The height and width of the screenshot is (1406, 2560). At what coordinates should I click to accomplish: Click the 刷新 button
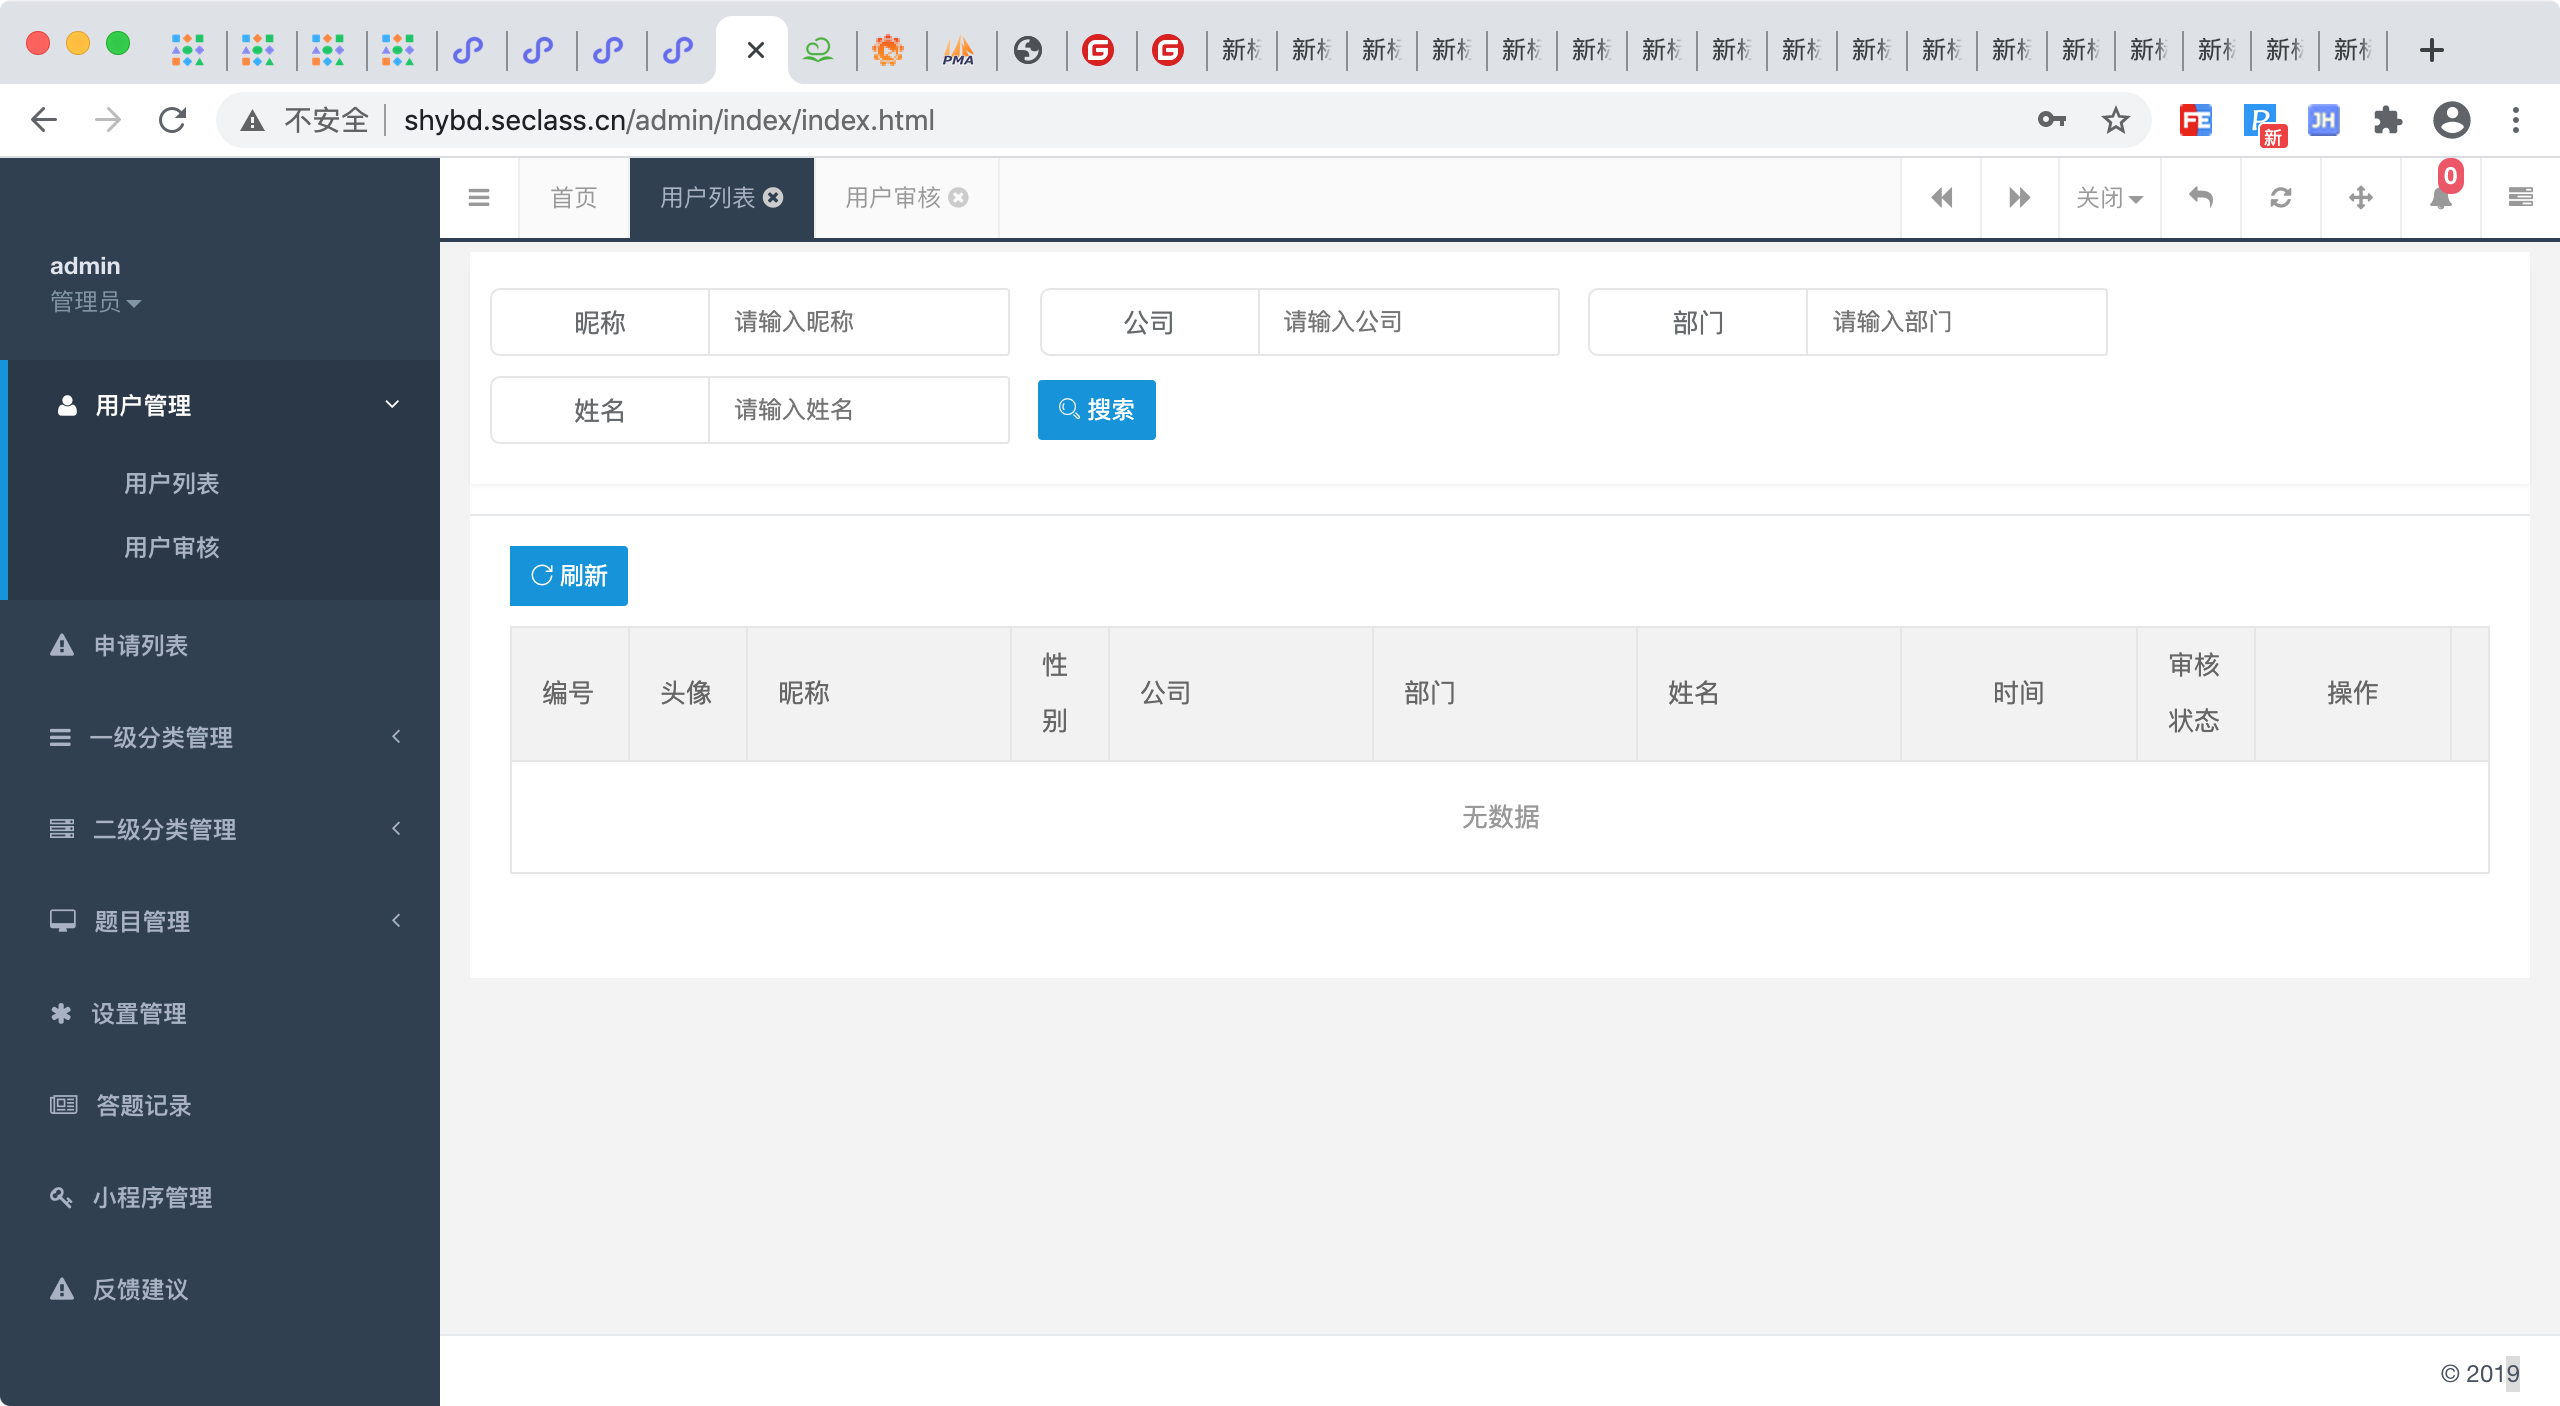[x=568, y=576]
